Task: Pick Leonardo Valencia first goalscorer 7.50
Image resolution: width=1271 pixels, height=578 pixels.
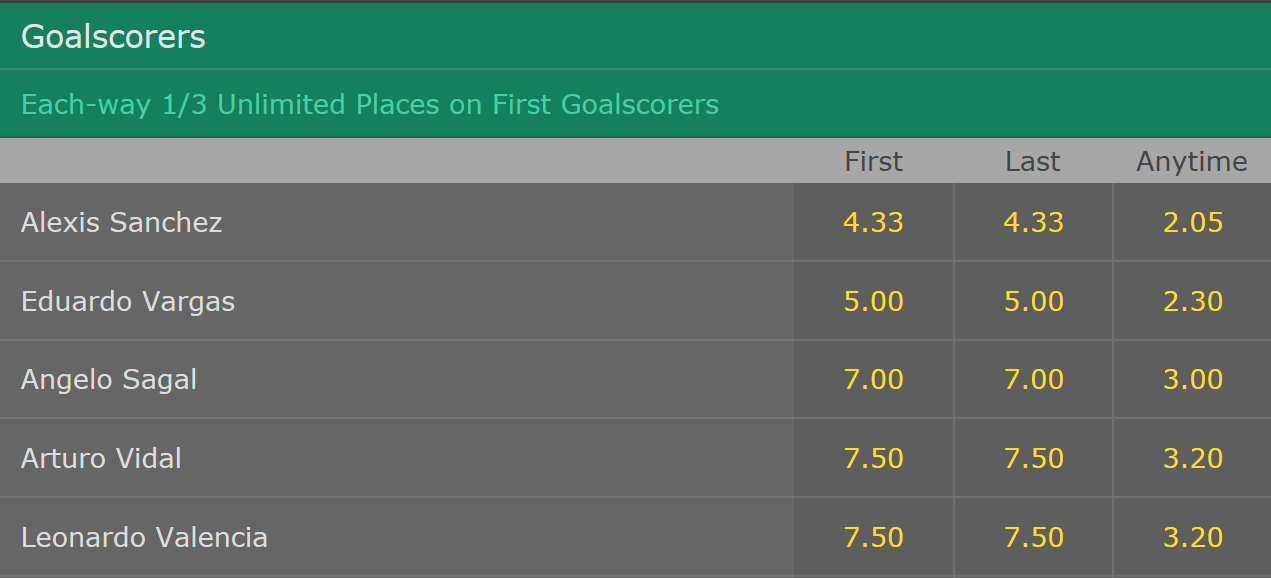Action: point(873,537)
